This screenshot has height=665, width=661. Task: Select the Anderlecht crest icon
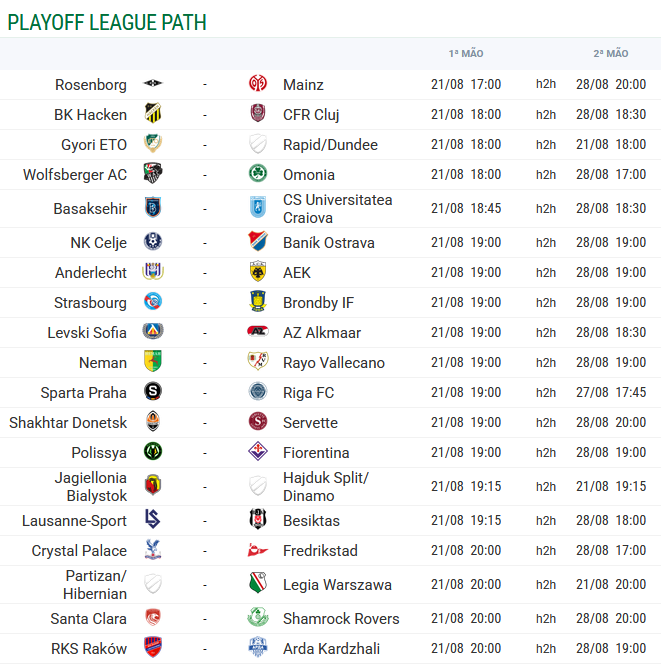click(x=153, y=271)
